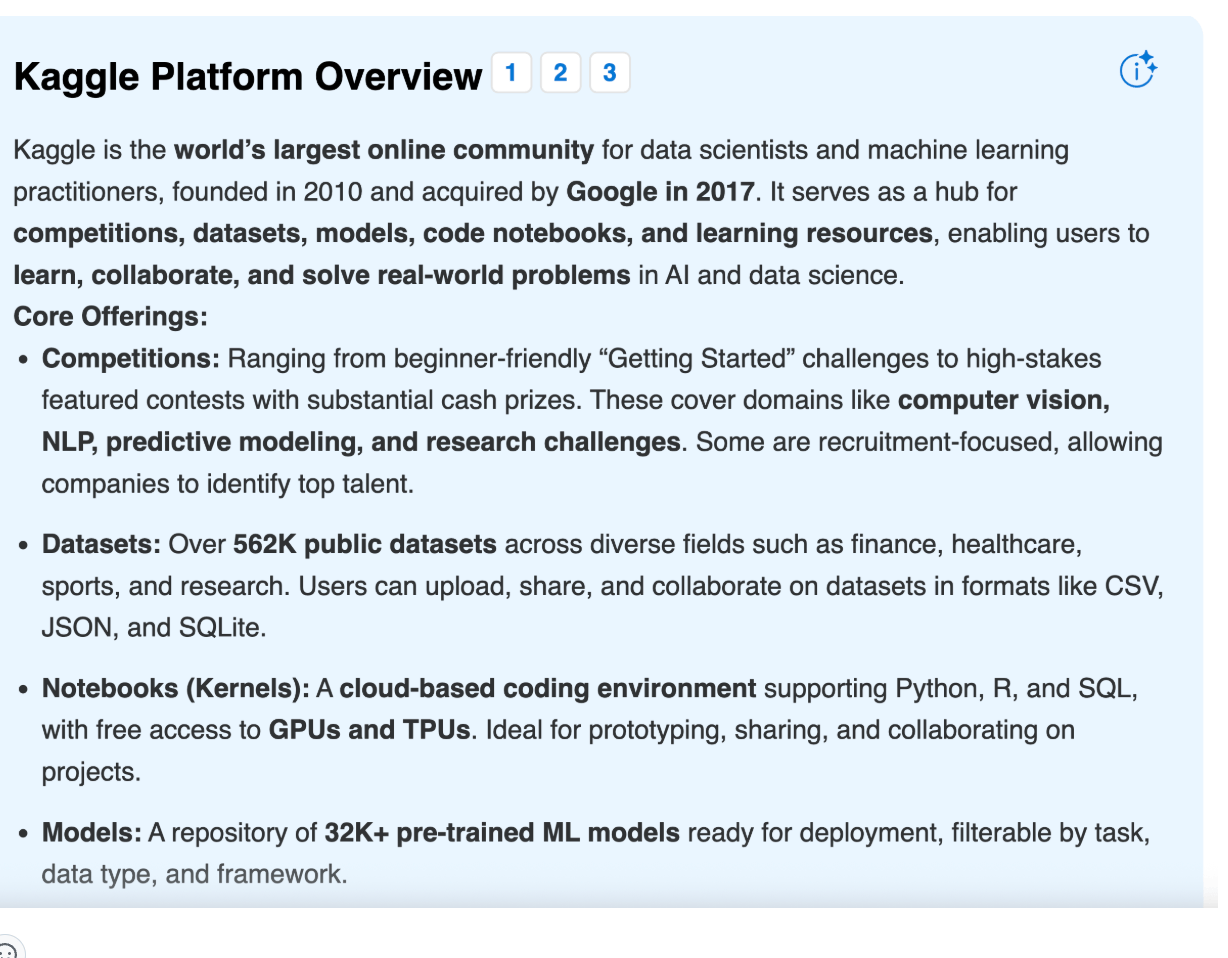Screen dimensions: 1228x958
Task: Click bold text "learn, collaborate, and solve real-world problems"
Action: coord(322,275)
